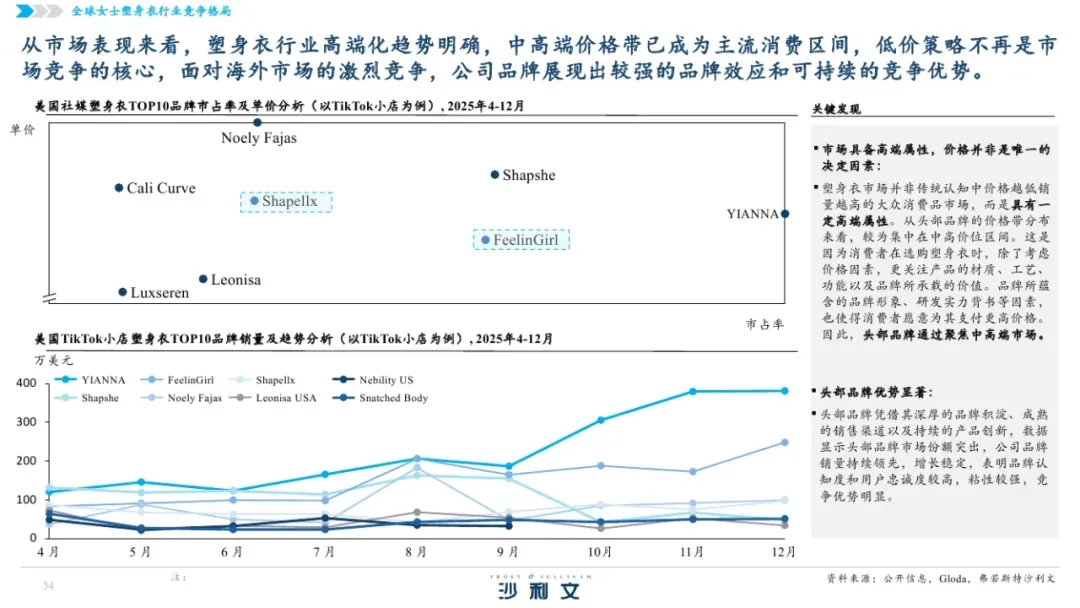Image resolution: width=1080 pixels, height=608 pixels.
Task: Click the 100 tick on the y-axis
Action: click(x=26, y=499)
